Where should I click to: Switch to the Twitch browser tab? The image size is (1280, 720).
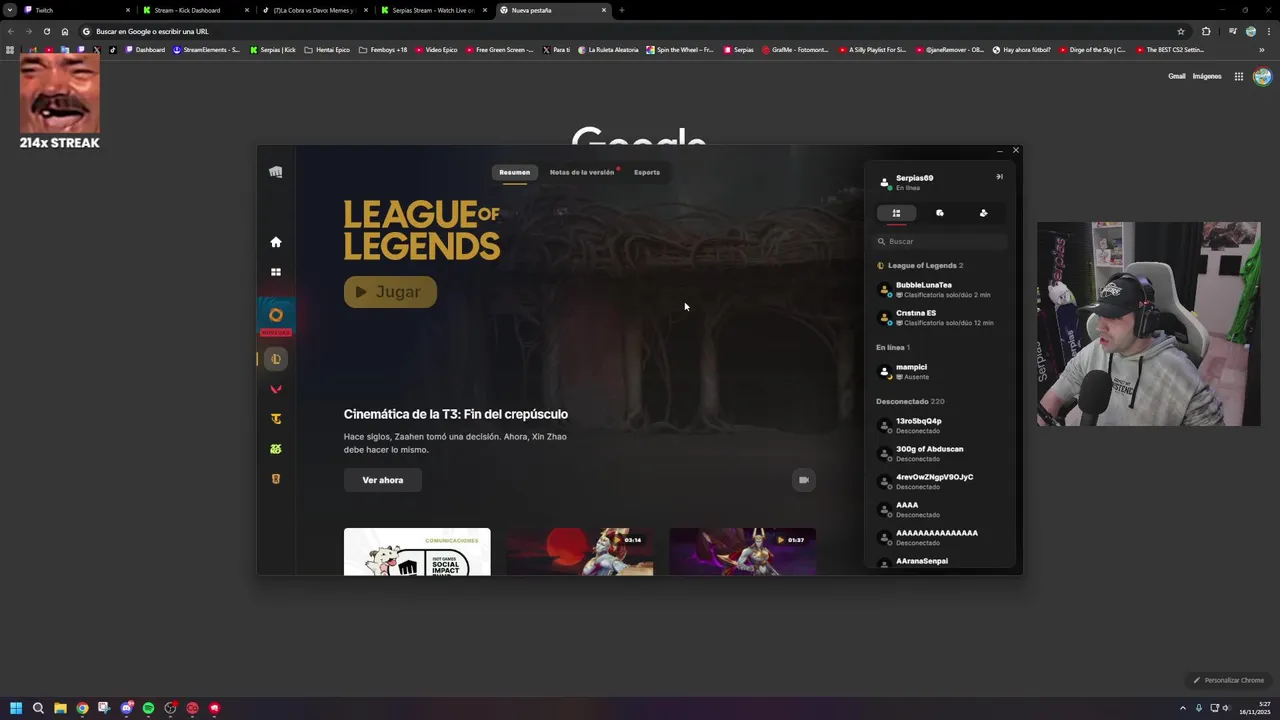(x=75, y=10)
